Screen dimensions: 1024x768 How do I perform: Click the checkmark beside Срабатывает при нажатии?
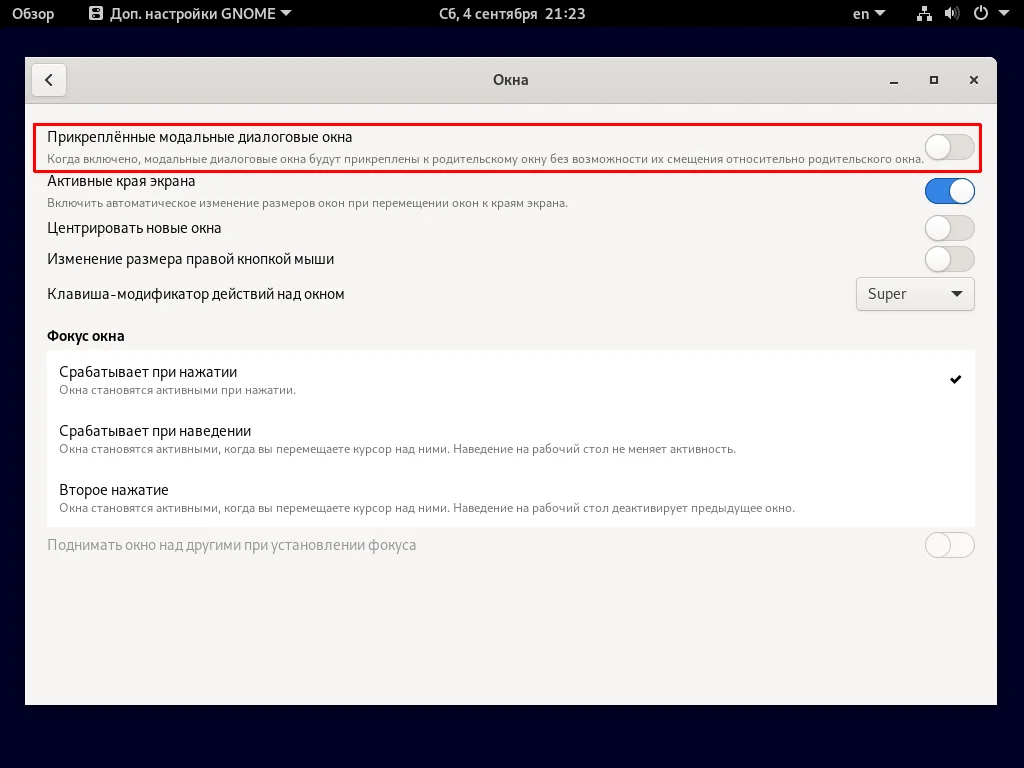[956, 379]
